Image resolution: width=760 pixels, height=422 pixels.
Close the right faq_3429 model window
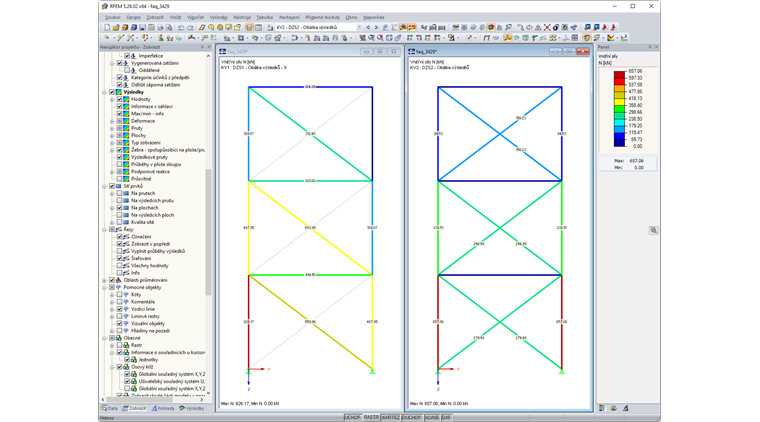tap(583, 51)
